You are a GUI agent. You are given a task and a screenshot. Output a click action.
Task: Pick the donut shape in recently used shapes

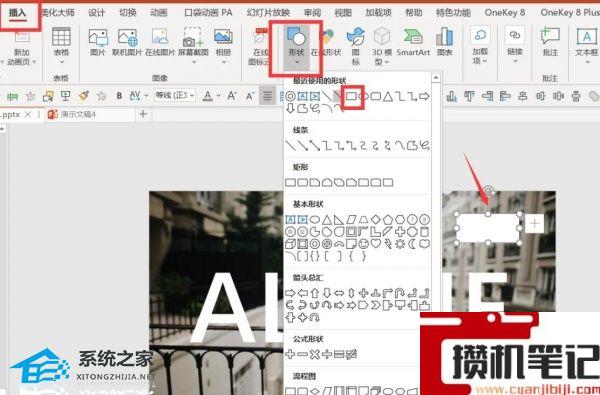coord(290,96)
